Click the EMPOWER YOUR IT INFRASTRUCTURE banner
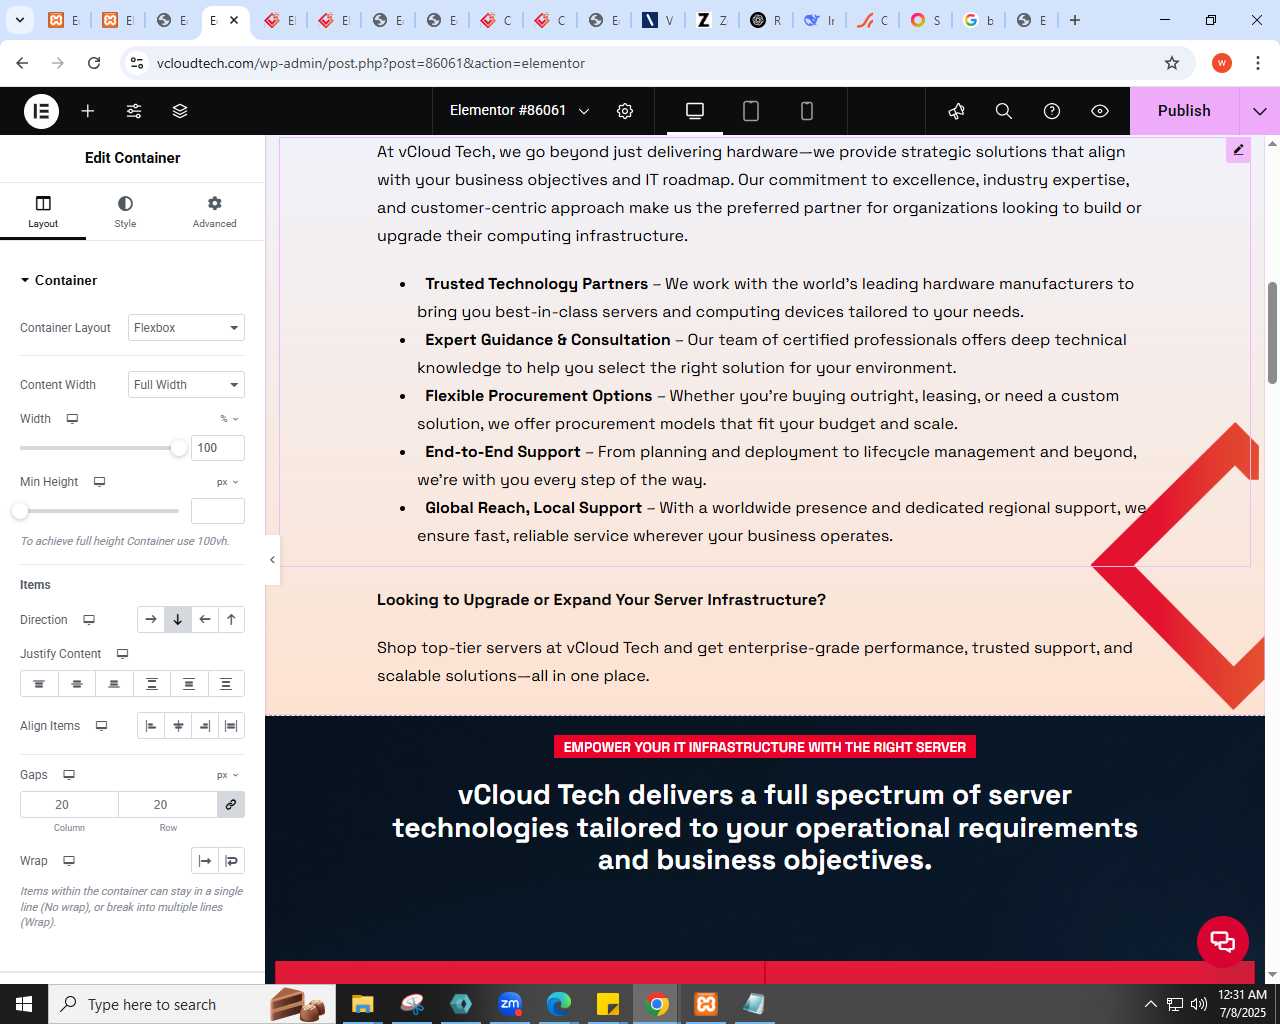The image size is (1280, 1024). coord(765,747)
